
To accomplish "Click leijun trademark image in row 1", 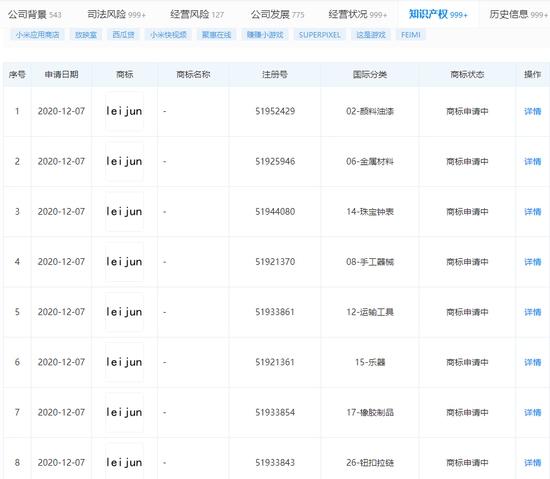I will (125, 112).
